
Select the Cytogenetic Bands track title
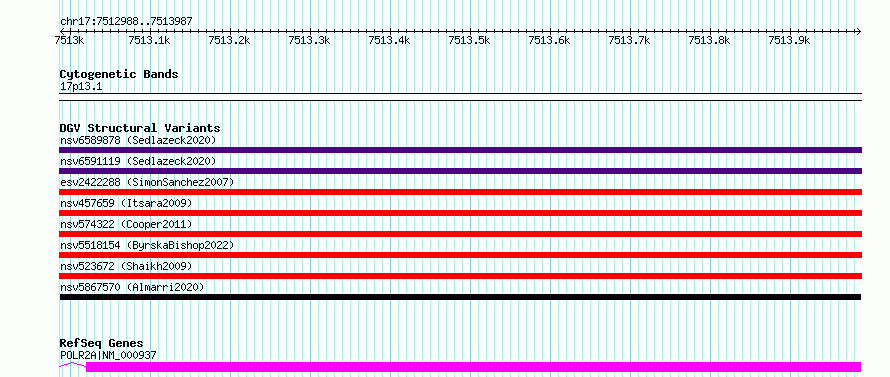(119, 74)
